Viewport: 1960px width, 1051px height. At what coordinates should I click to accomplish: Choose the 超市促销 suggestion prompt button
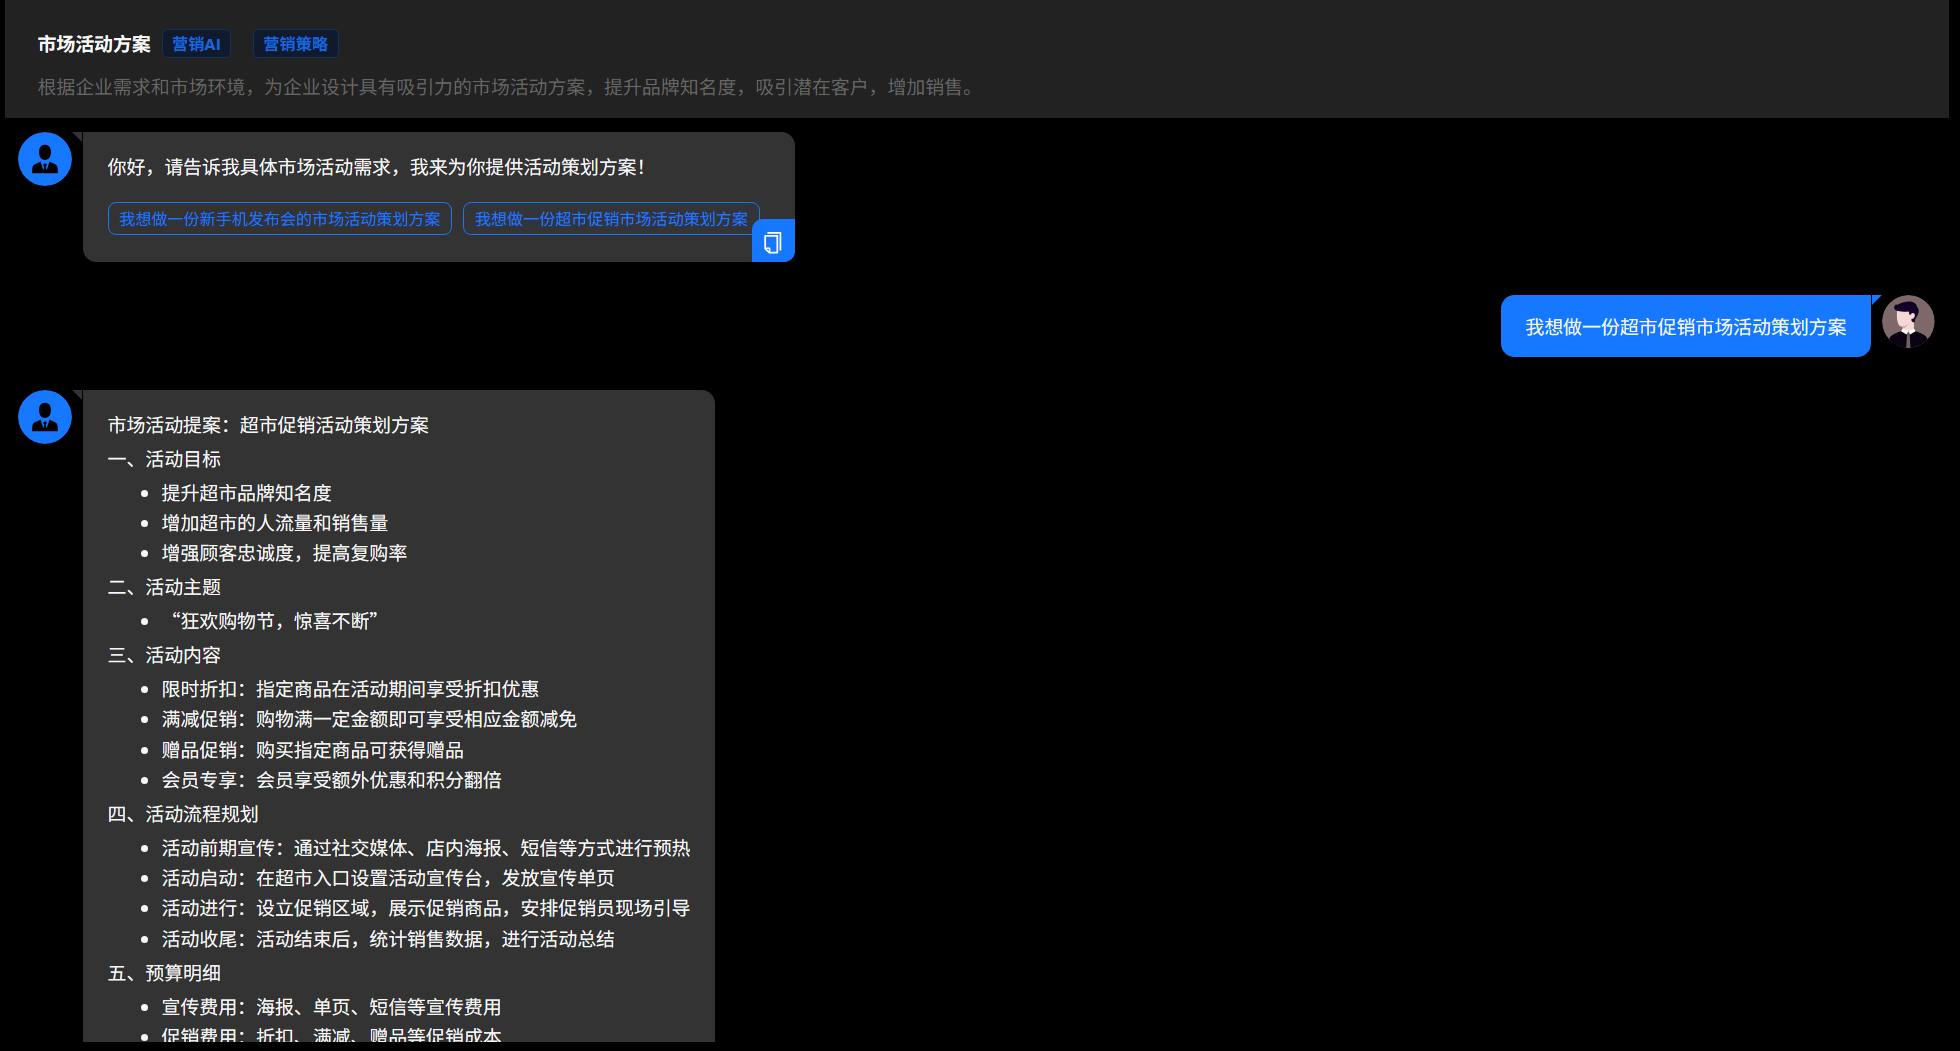610,219
